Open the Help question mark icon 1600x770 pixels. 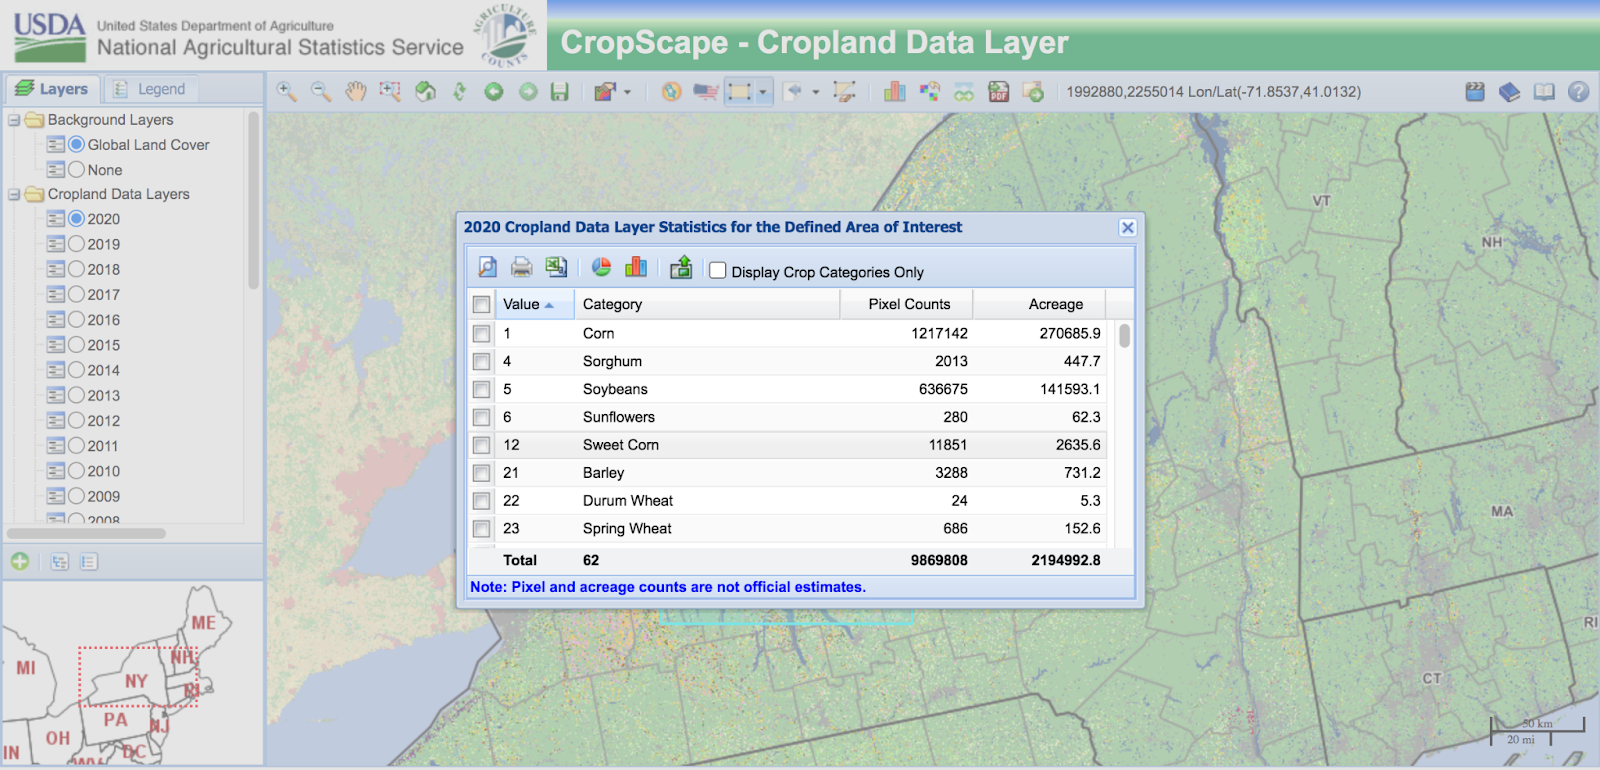point(1579,92)
